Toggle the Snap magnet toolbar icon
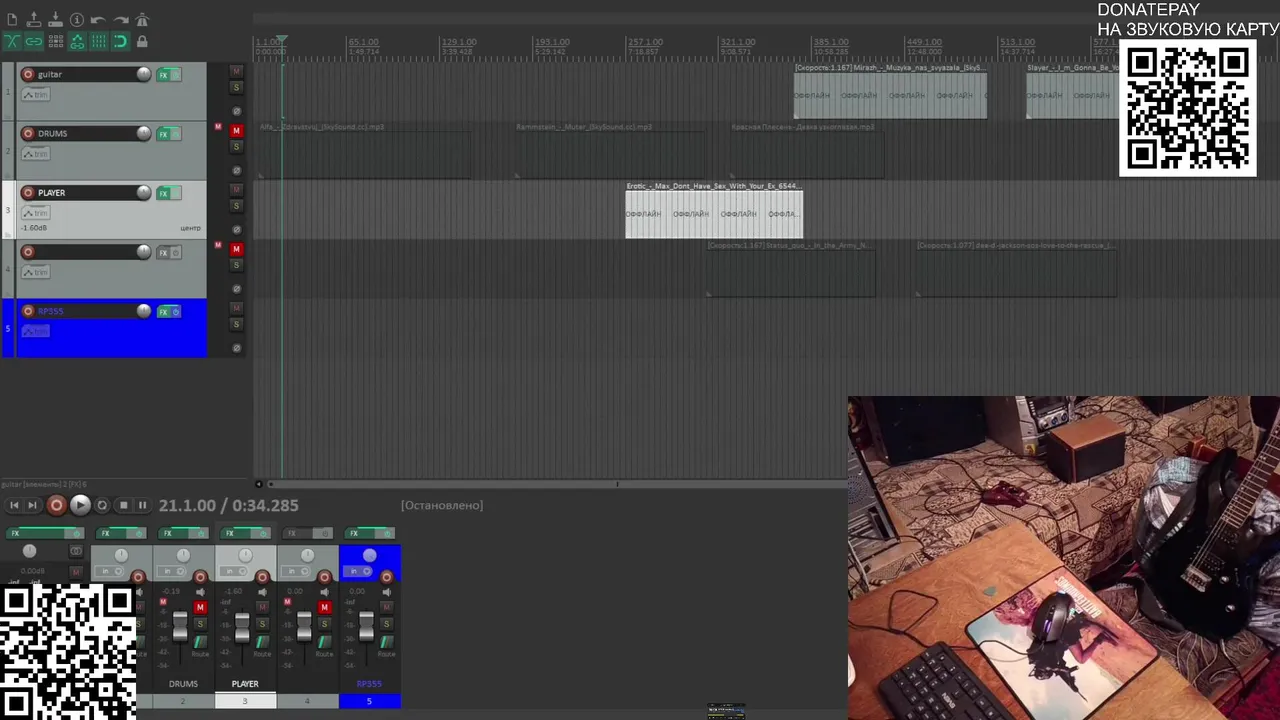This screenshot has height=720, width=1280. pyautogui.click(x=120, y=41)
